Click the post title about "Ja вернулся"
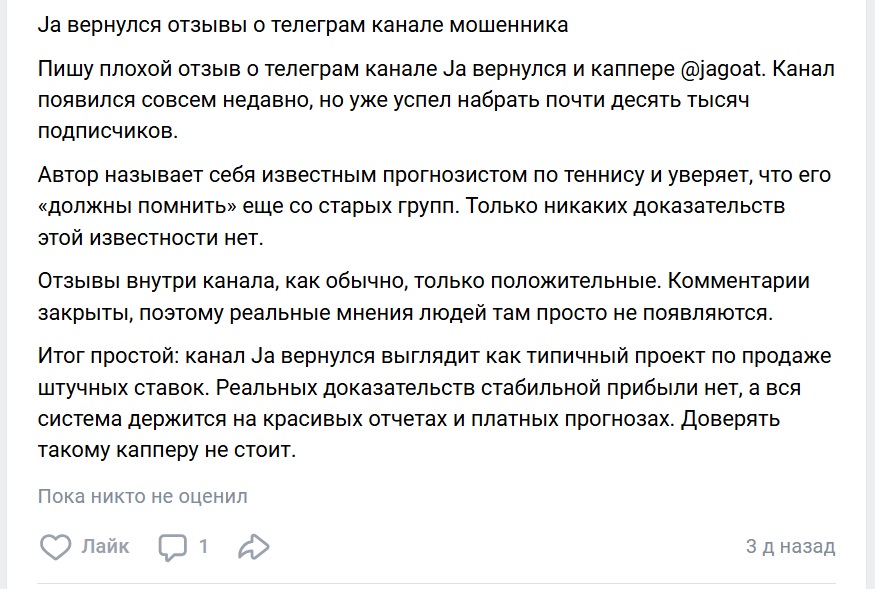Image resolution: width=875 pixels, height=589 pixels. tap(302, 25)
